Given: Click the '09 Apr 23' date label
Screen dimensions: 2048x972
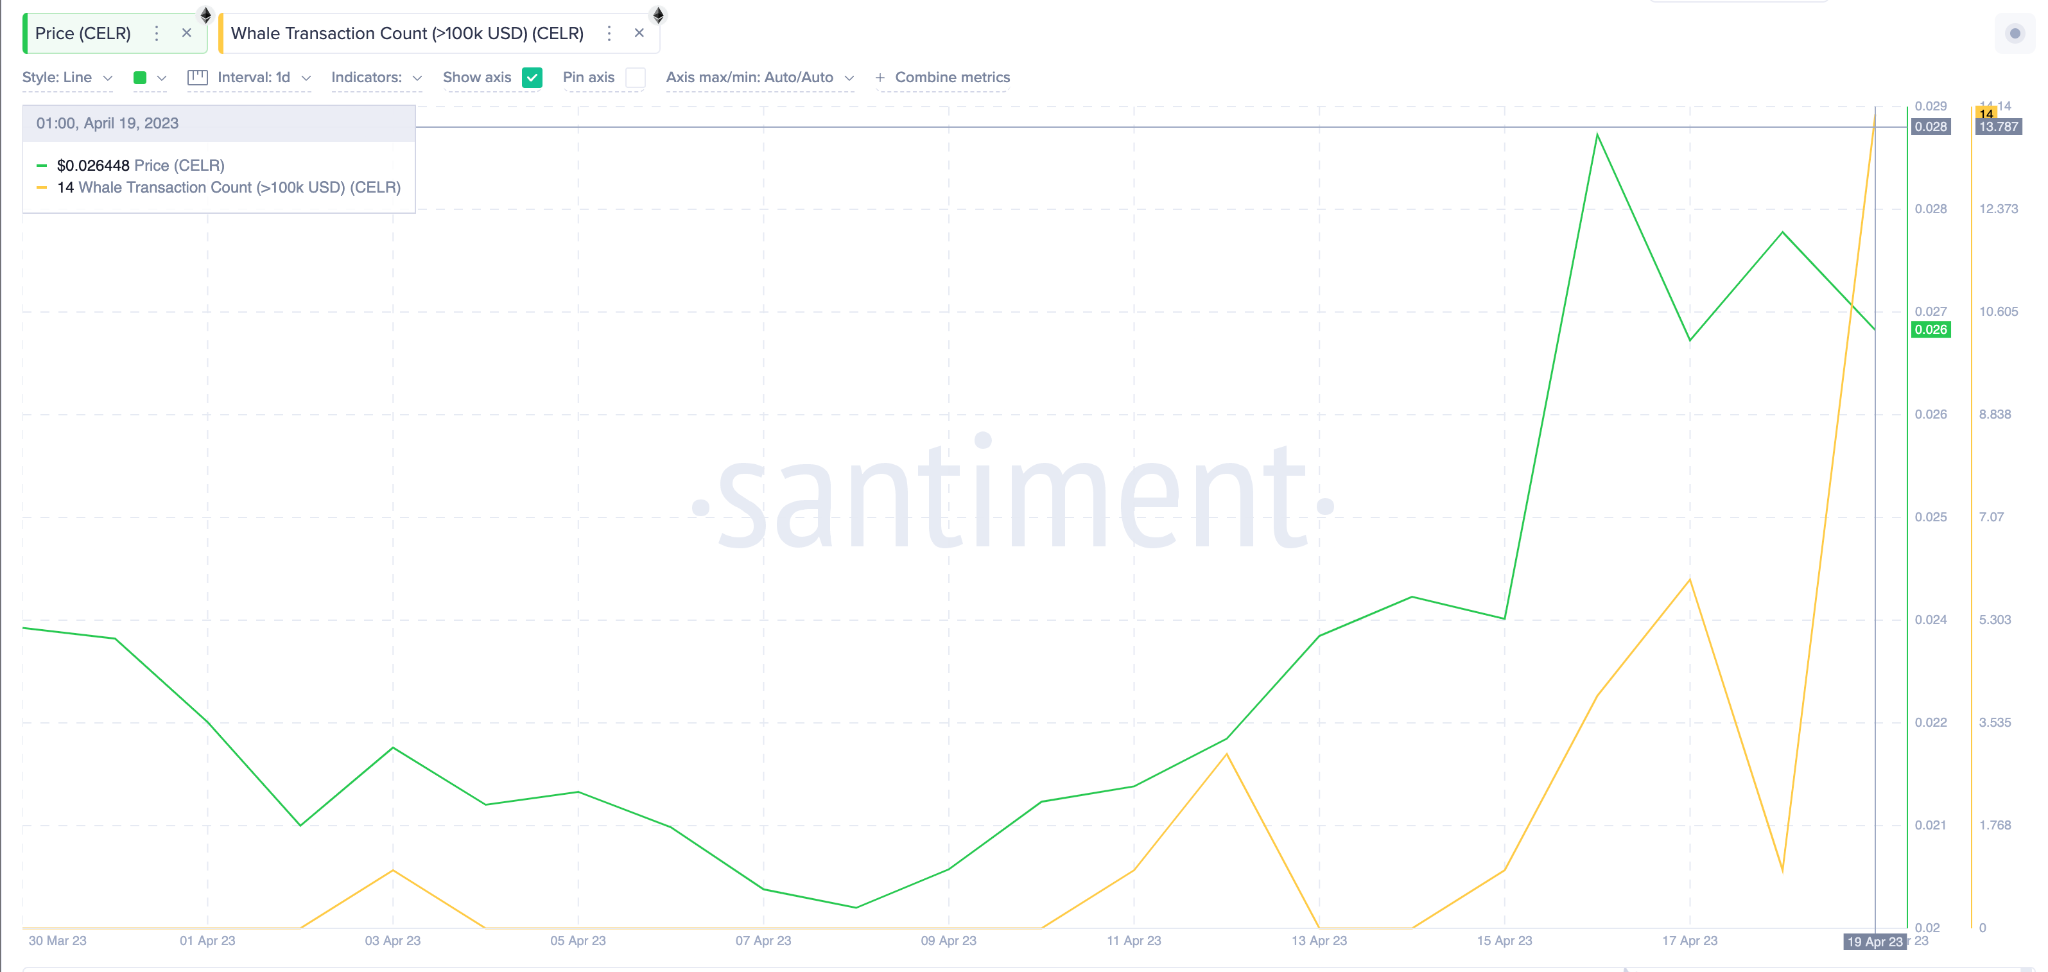Looking at the screenshot, I should [949, 941].
